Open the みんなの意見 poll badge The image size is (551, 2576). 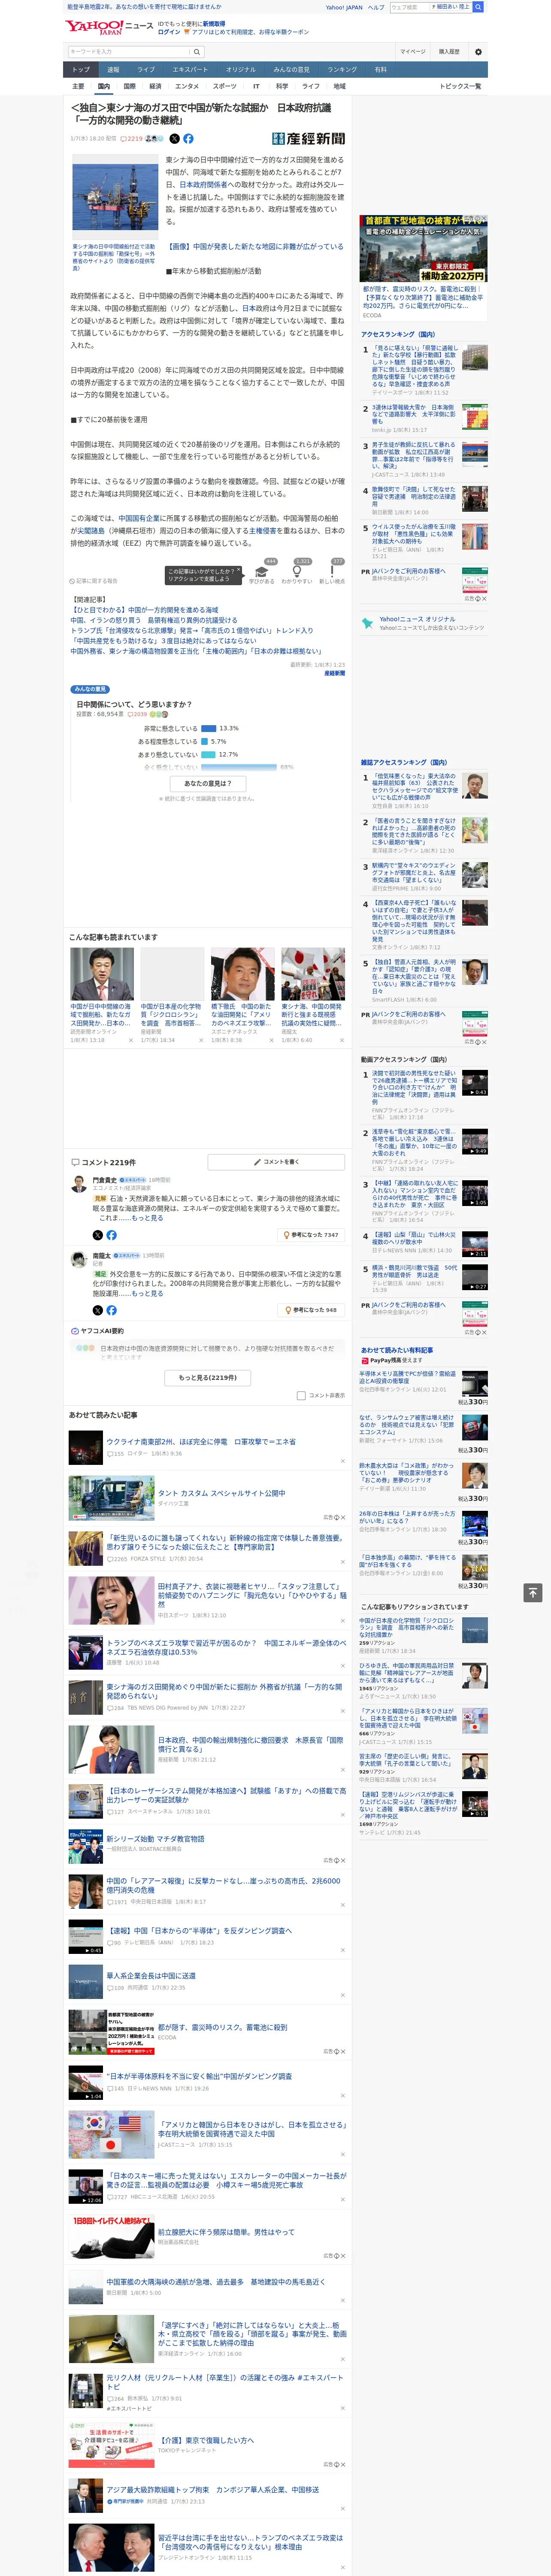click(90, 689)
